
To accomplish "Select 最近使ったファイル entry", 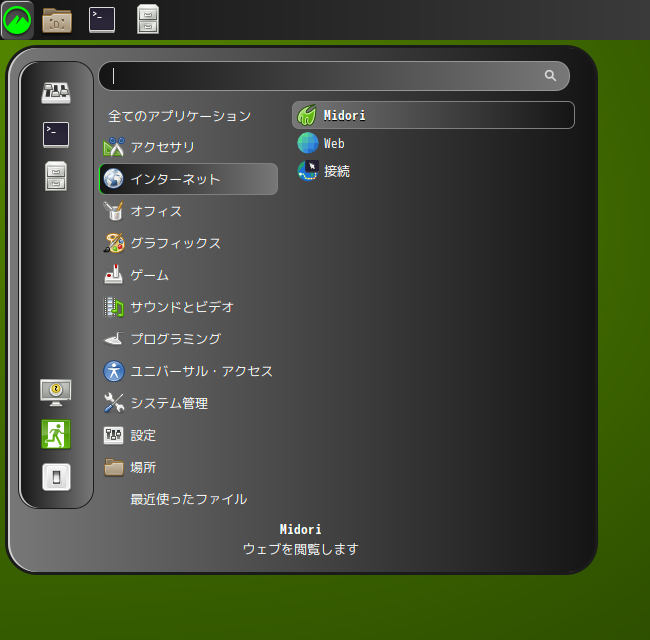I will tap(189, 499).
